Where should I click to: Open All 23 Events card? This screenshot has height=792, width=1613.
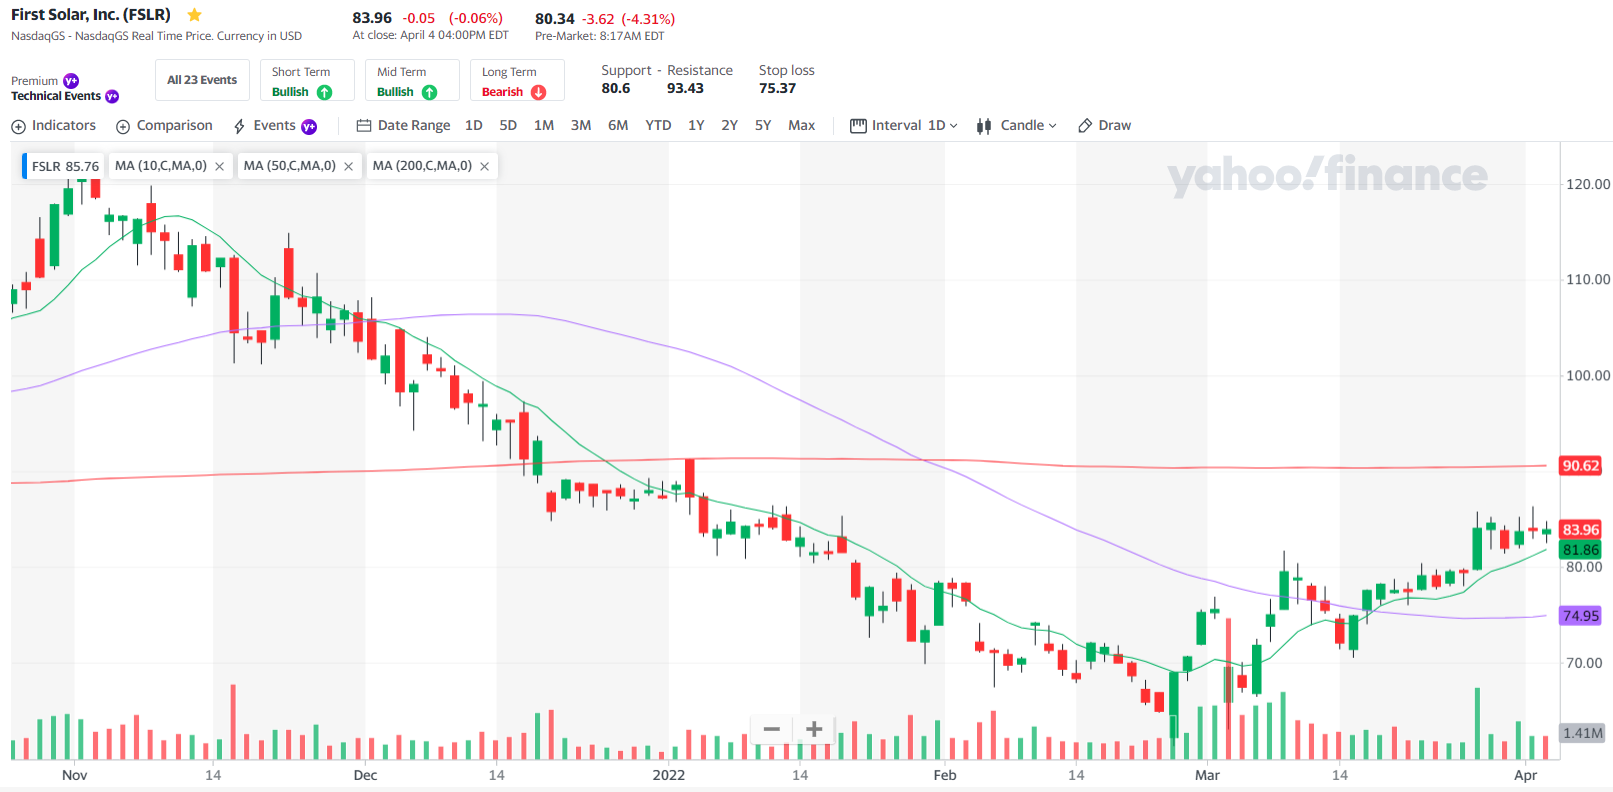(x=202, y=80)
